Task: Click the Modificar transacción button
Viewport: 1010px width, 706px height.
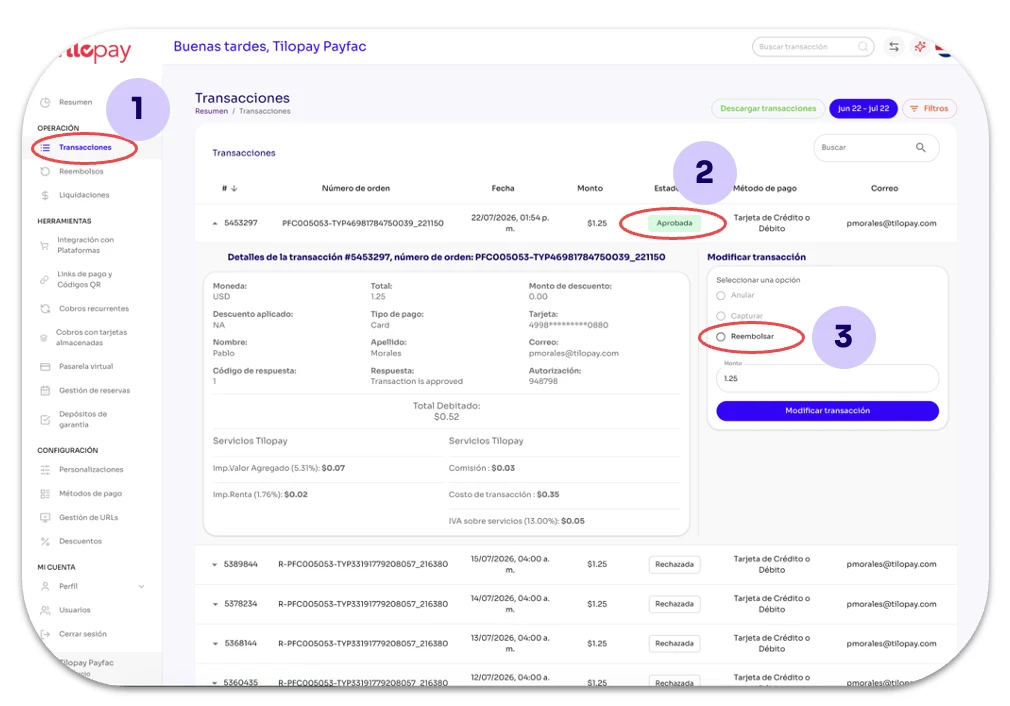Action: pos(827,411)
